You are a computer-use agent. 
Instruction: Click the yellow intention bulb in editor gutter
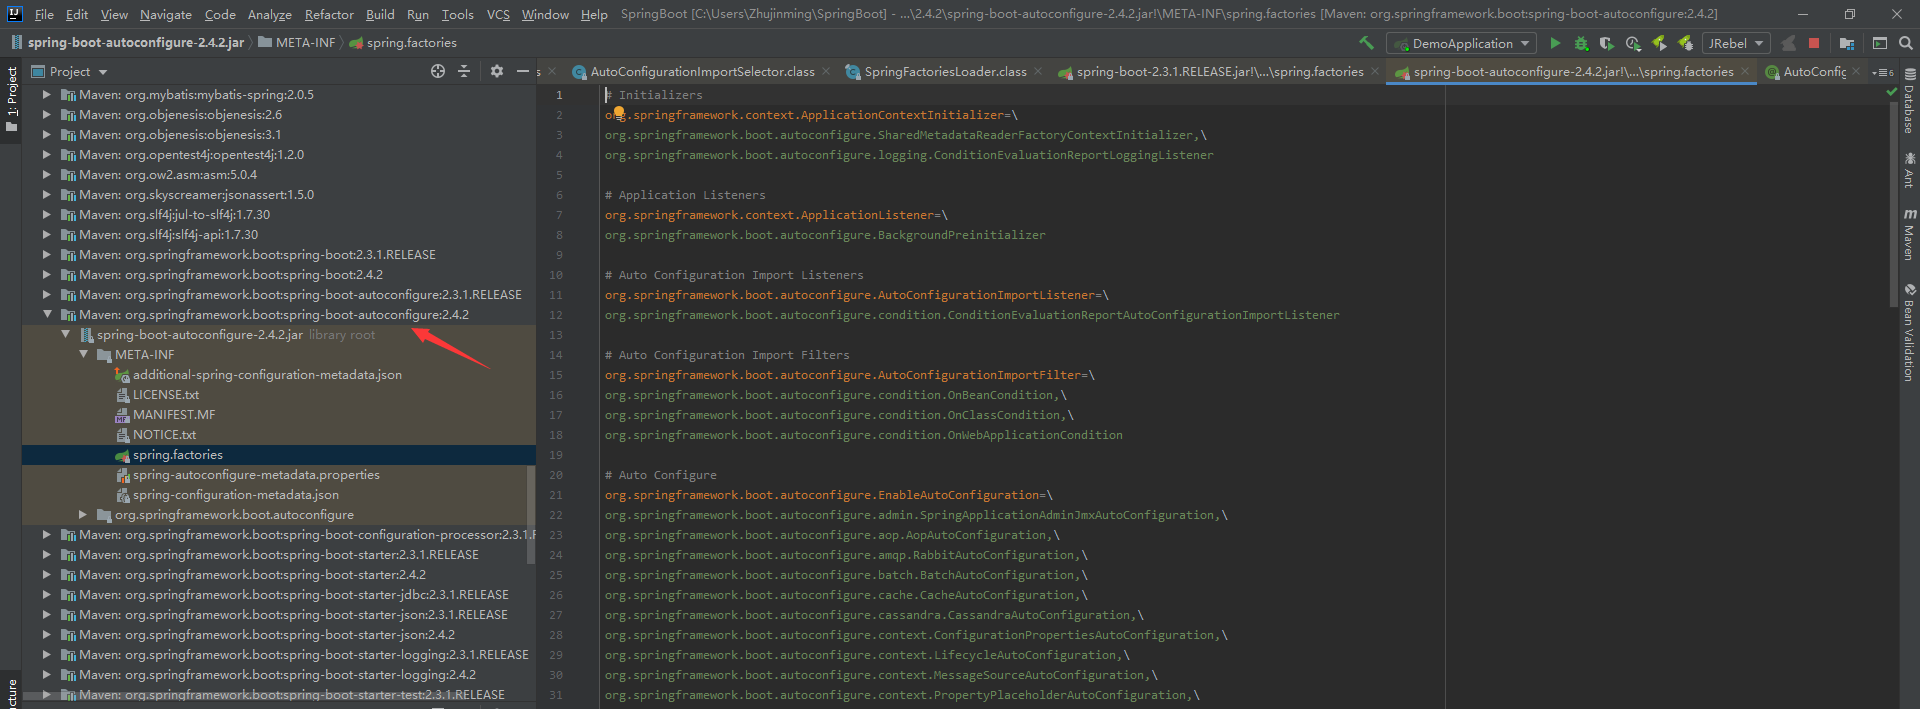tap(618, 112)
